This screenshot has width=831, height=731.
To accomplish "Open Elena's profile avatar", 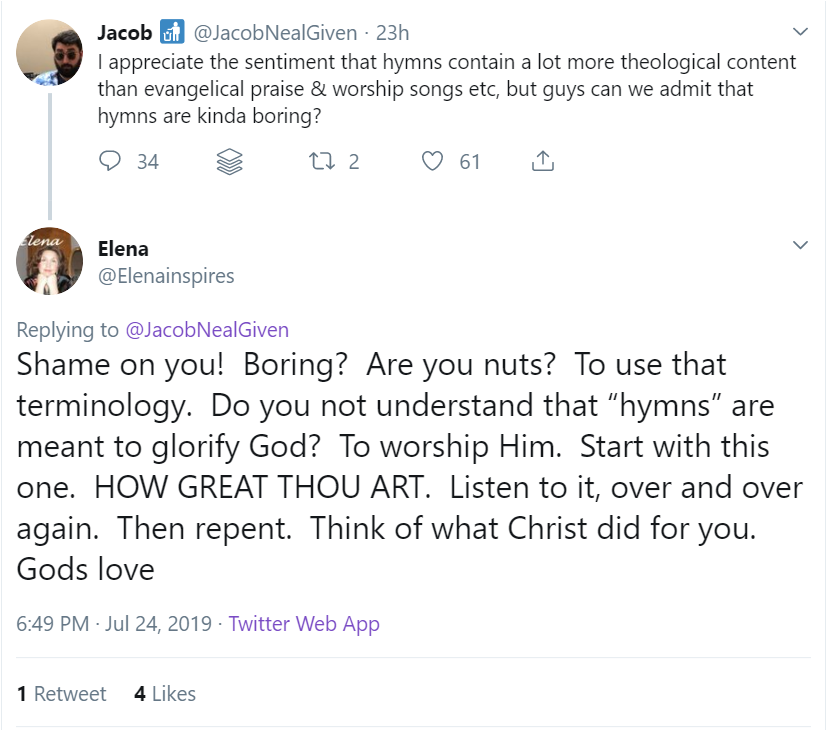I will tap(49, 260).
